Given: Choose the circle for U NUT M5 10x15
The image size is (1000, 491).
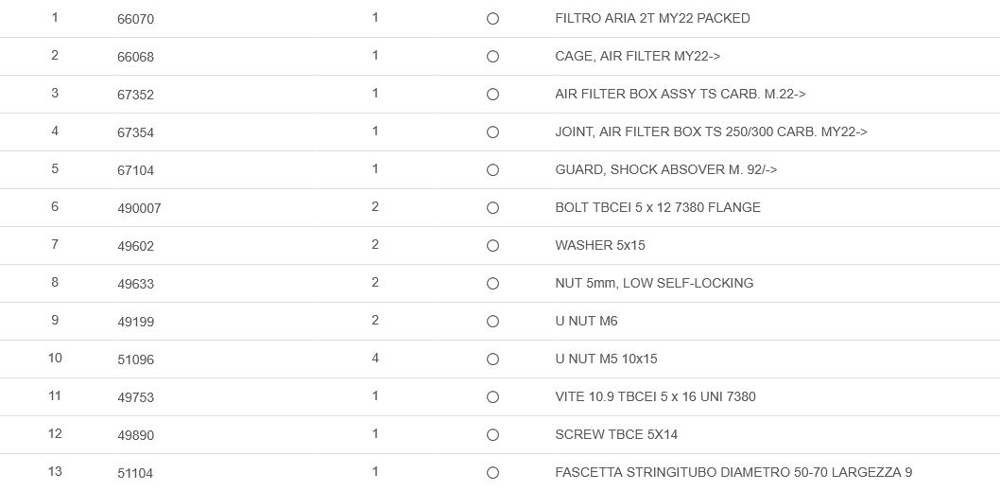Looking at the screenshot, I should 492,359.
